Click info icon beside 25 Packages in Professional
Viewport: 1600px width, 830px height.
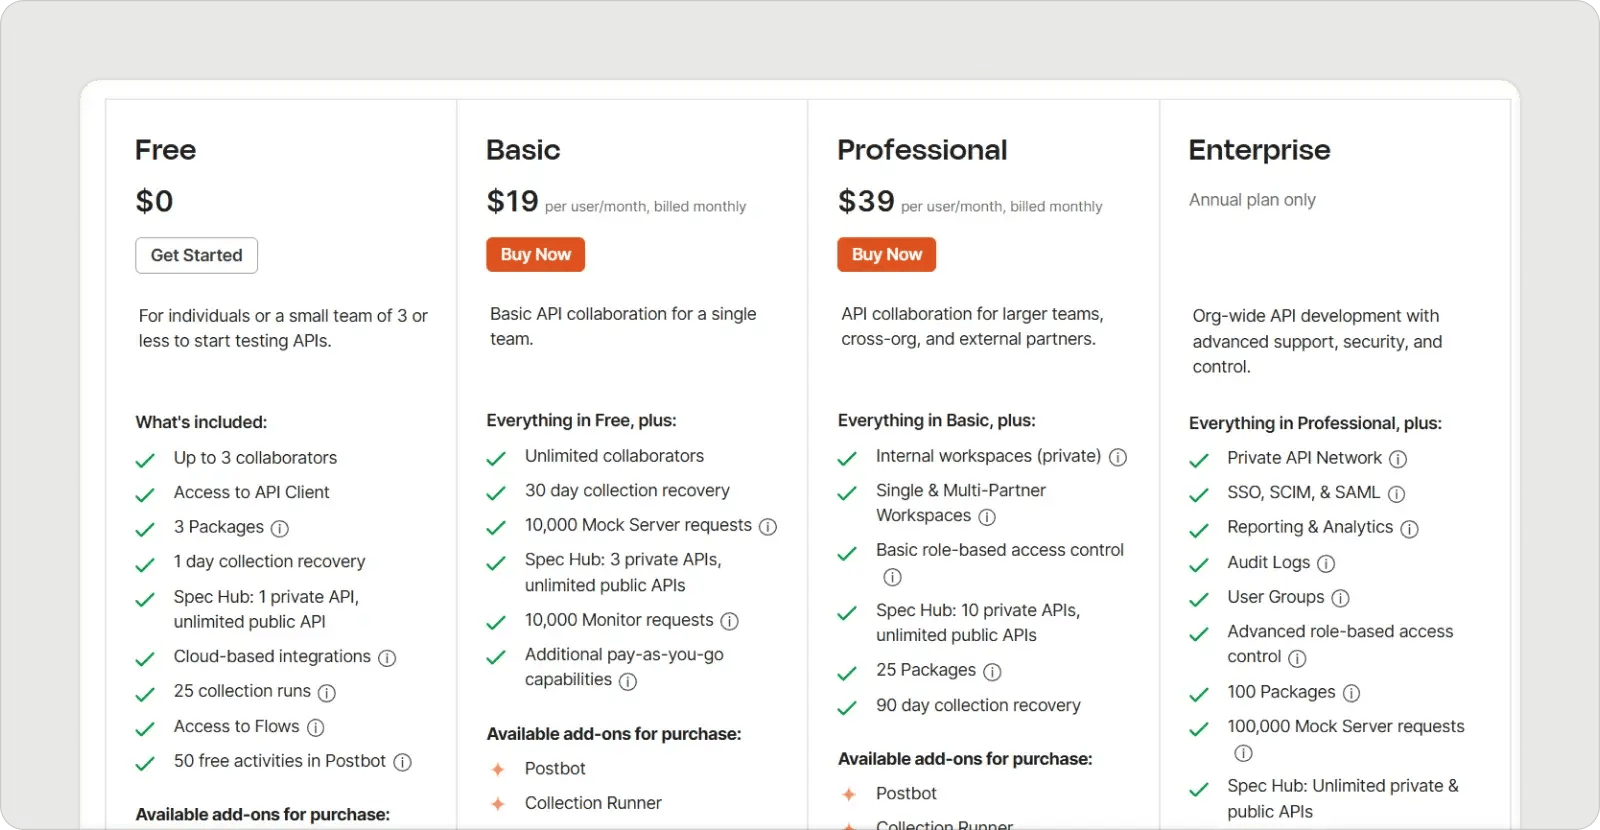coord(993,671)
